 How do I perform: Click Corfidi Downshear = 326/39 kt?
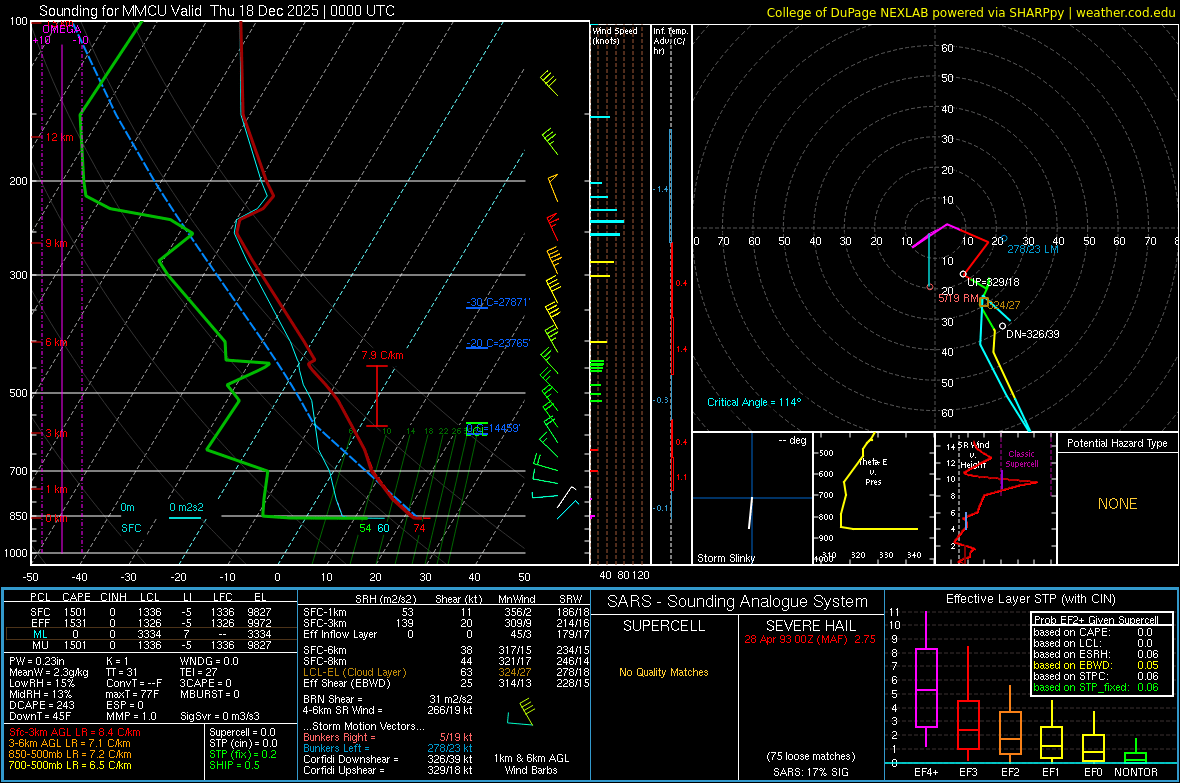pyautogui.click(x=388, y=760)
